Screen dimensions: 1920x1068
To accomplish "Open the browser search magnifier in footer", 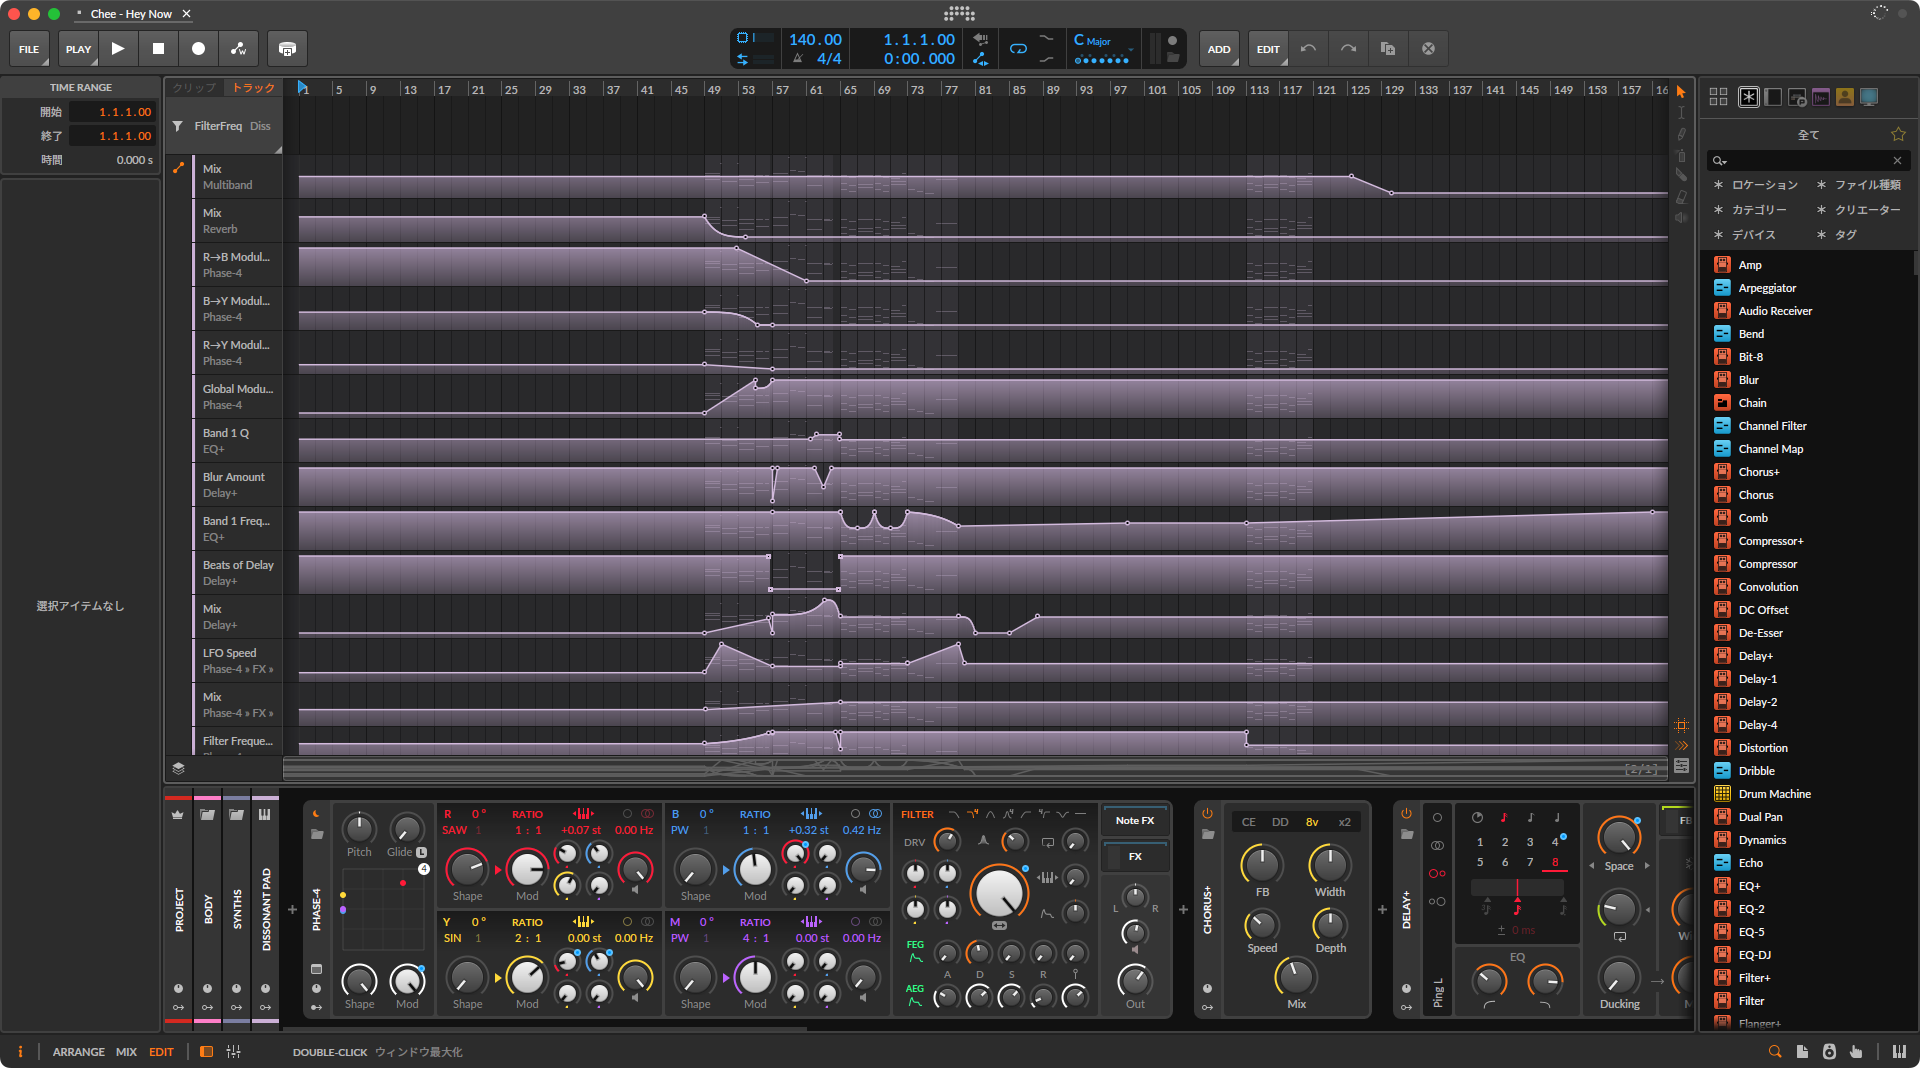I will pyautogui.click(x=1774, y=1051).
